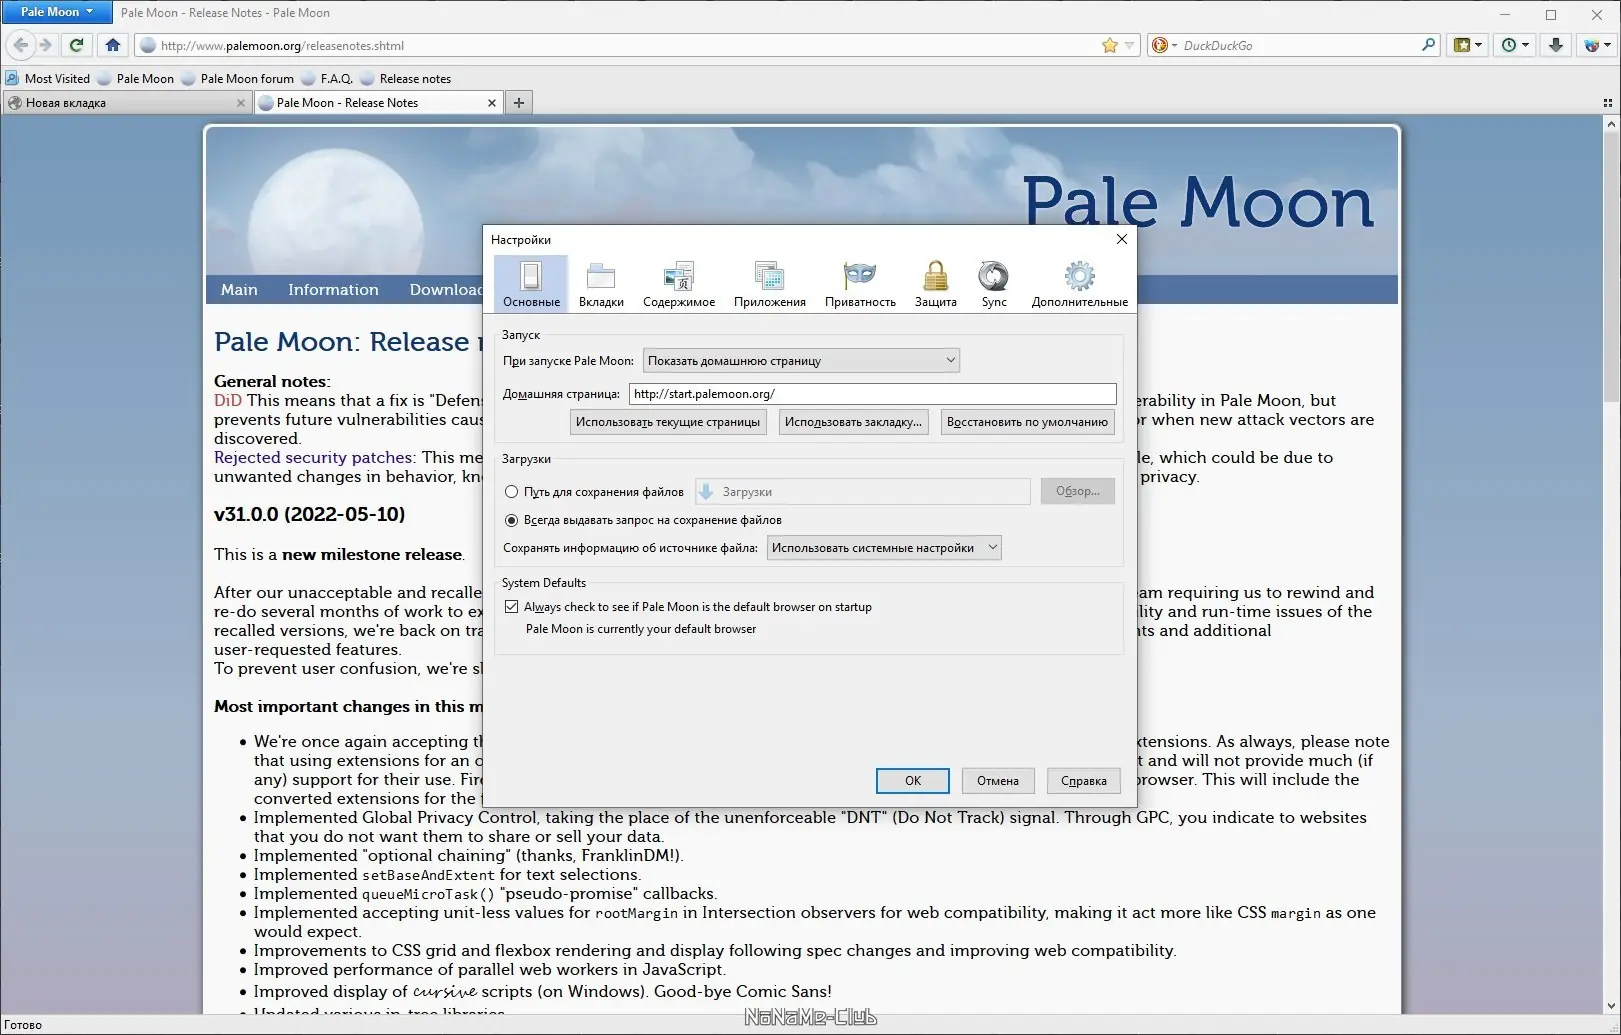Open the Most Visited bookmarks folder
Viewport: 1621px width, 1035px height.
48,79
